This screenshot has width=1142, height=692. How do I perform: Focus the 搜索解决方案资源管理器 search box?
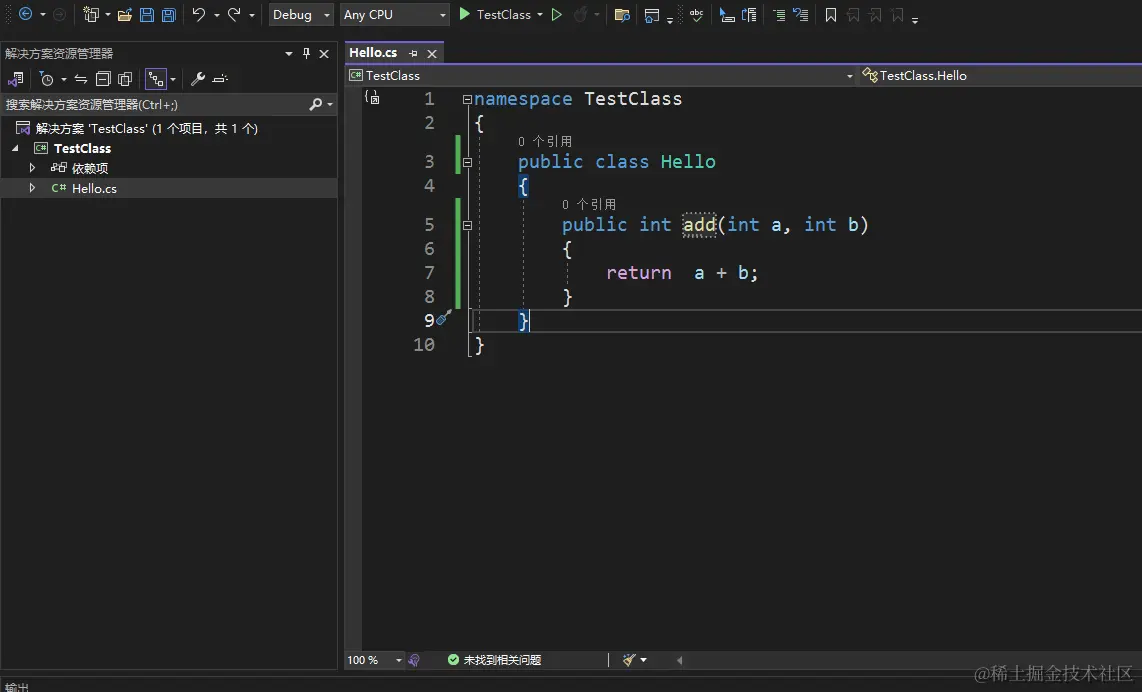tap(154, 104)
